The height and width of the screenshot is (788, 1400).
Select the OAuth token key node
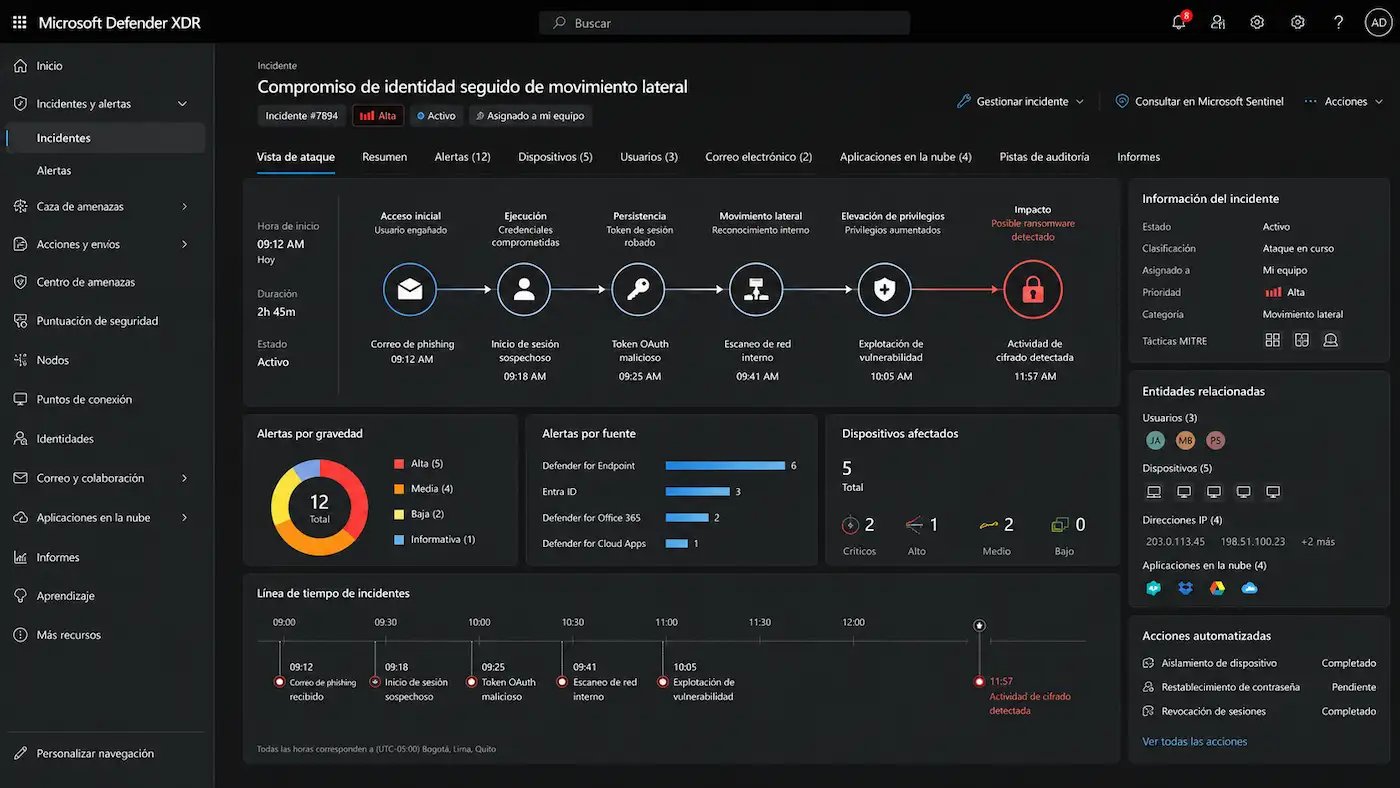point(639,290)
